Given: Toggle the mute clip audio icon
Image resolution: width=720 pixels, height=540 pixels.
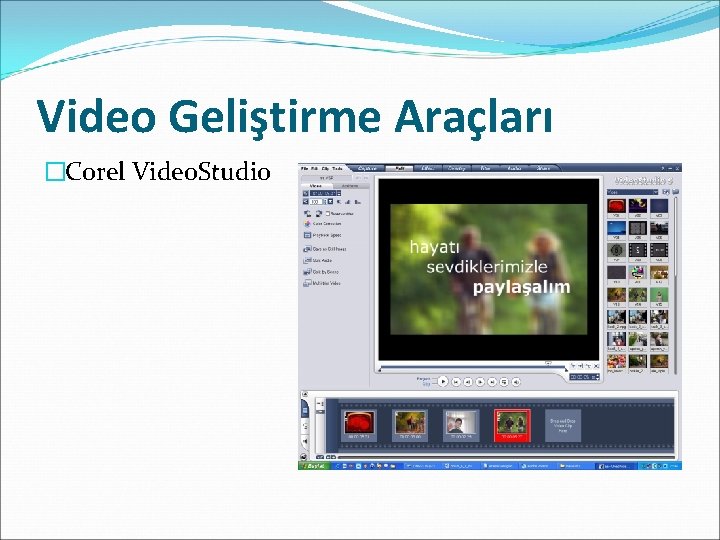Looking at the screenshot, I should pyautogui.click(x=339, y=202).
